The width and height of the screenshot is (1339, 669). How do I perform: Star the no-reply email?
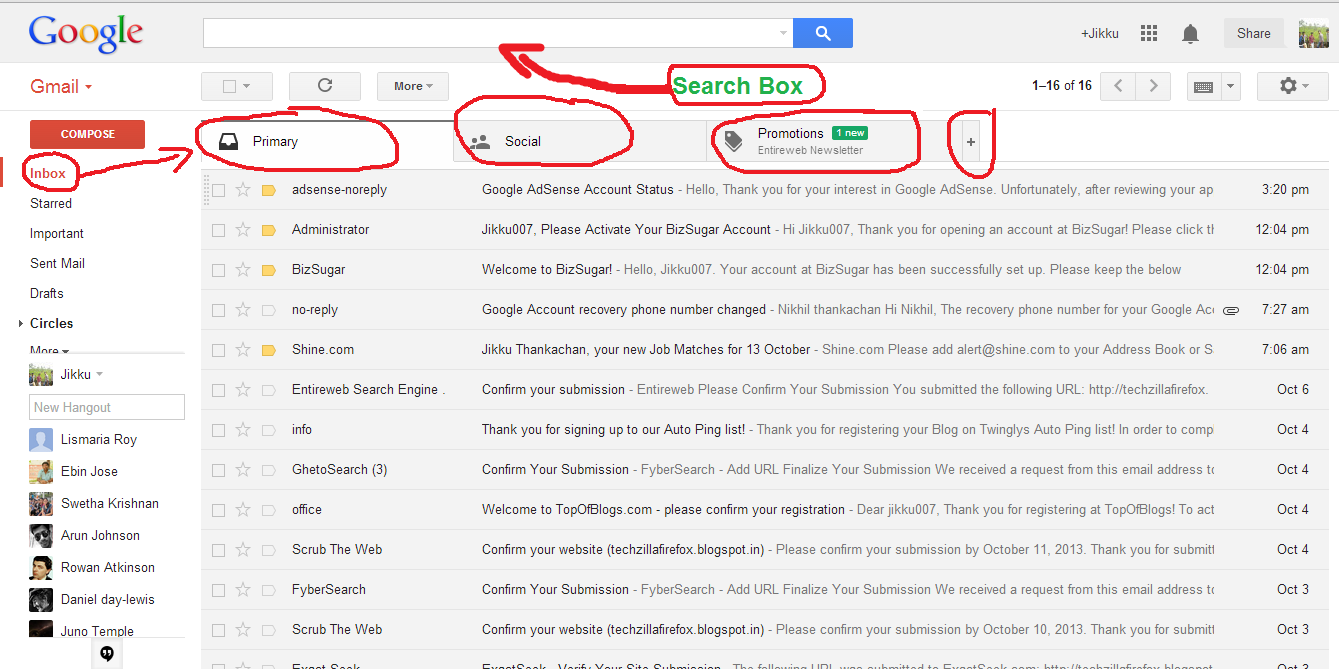click(x=243, y=310)
